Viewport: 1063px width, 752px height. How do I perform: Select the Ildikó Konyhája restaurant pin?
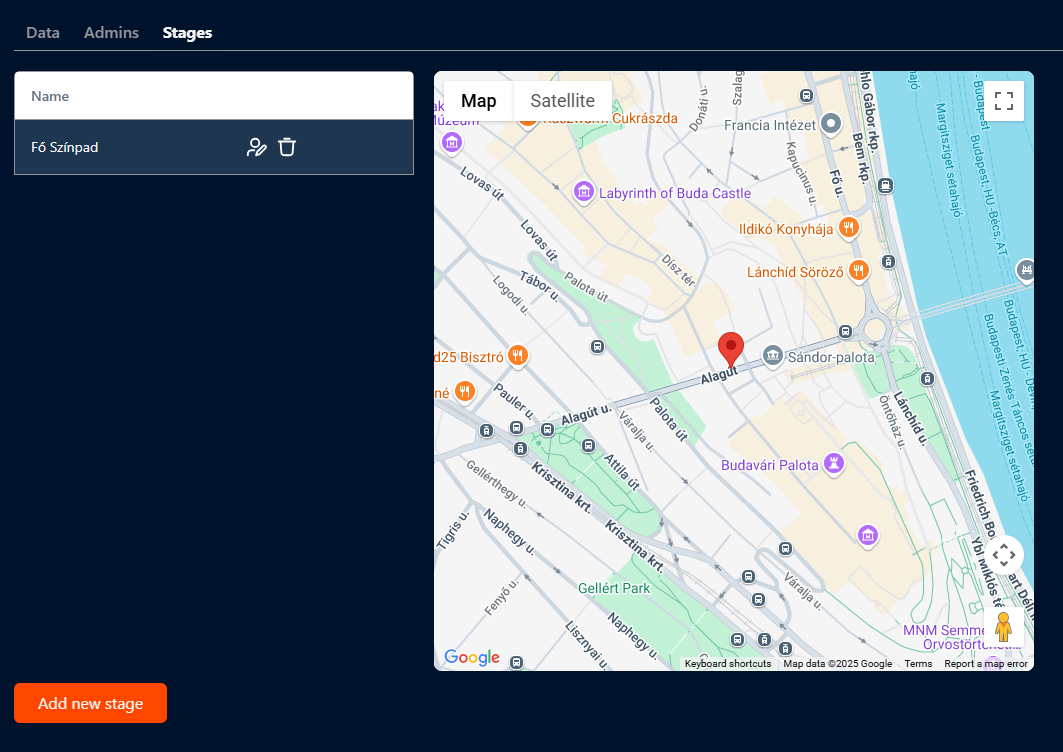click(848, 228)
